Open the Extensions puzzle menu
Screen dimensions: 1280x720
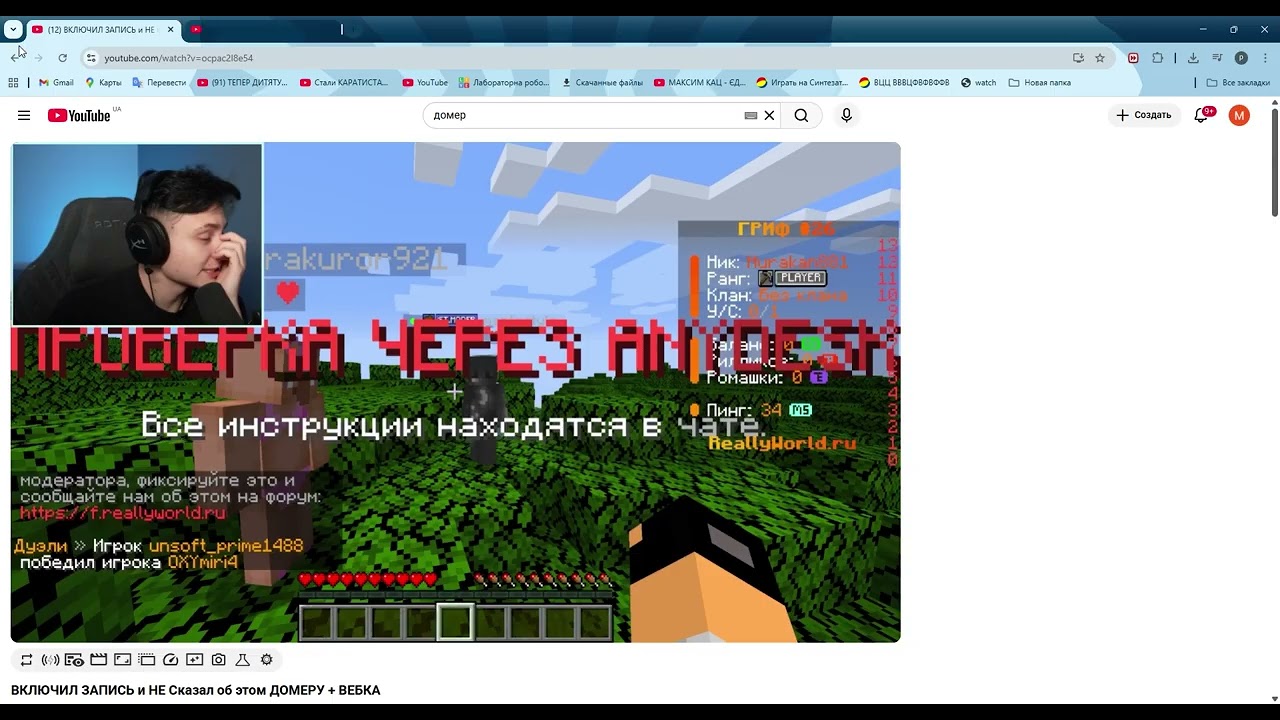click(1158, 58)
